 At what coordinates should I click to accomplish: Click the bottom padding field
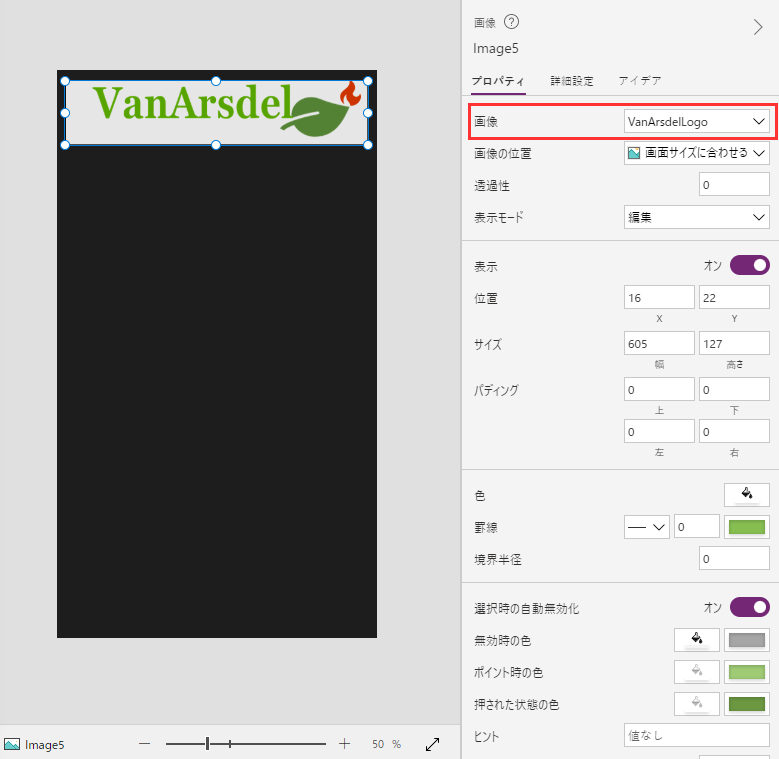734,389
